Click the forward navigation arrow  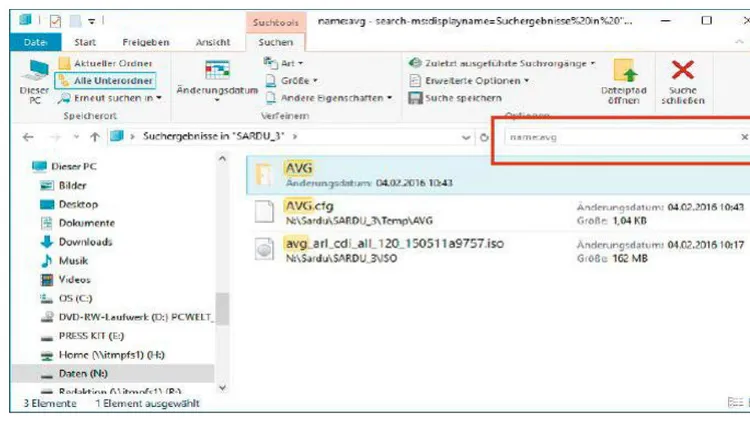[55, 137]
